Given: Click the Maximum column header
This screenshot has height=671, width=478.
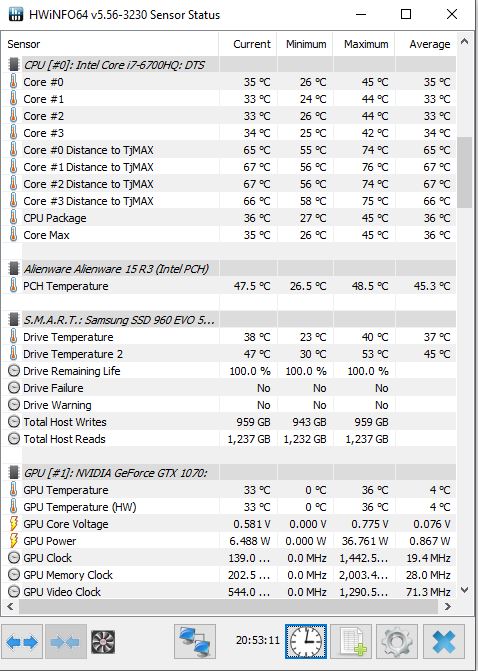Looking at the screenshot, I should pos(364,44).
